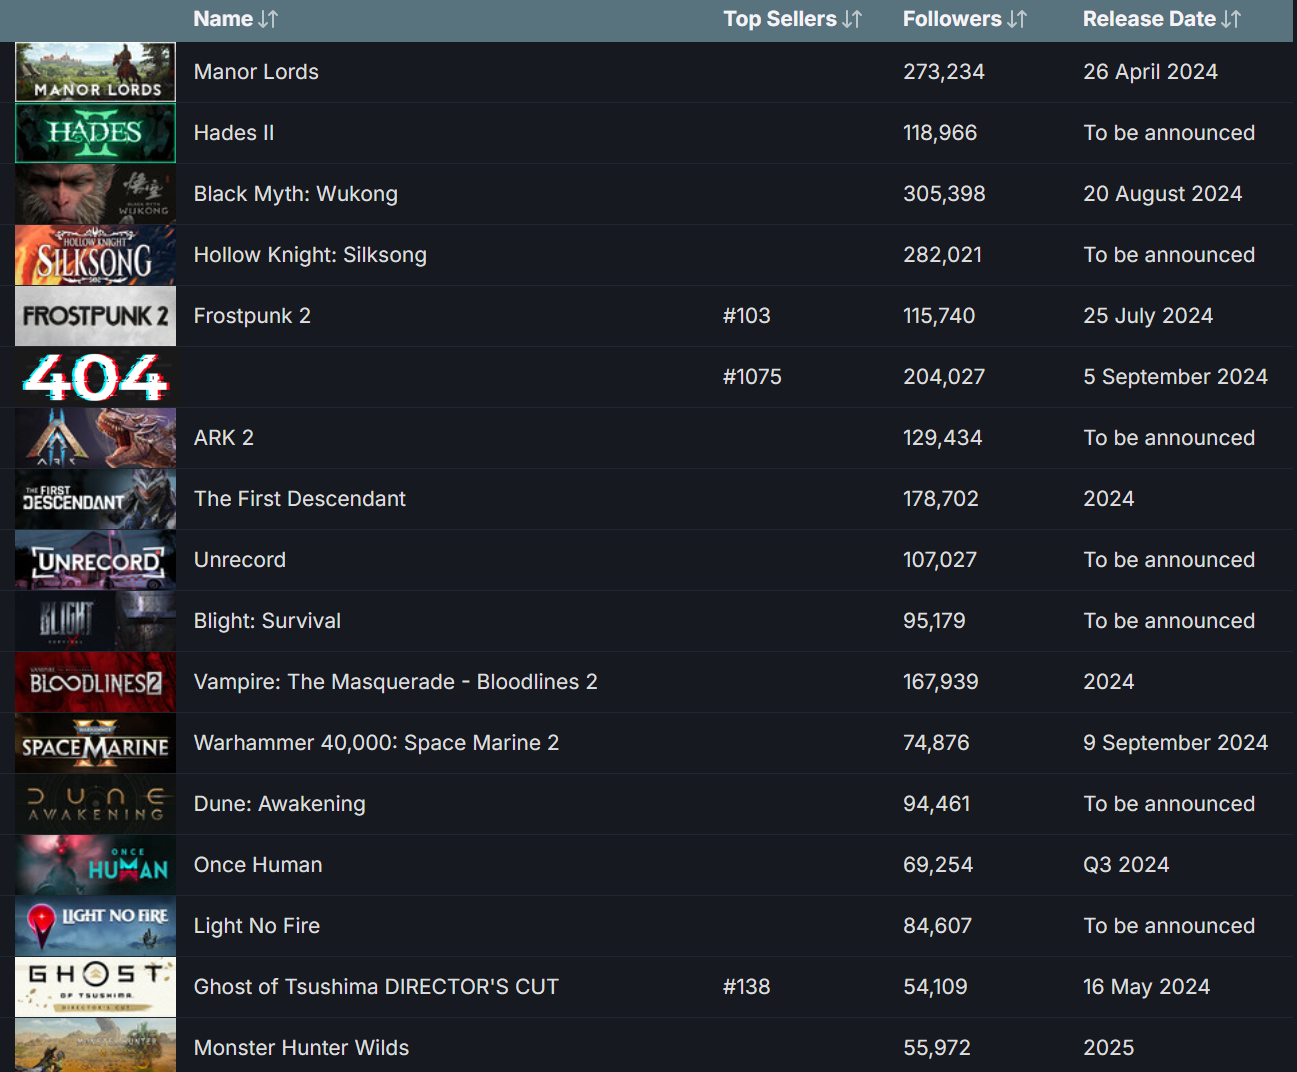
Task: Open the Space Marine 2 thumbnail
Action: [95, 743]
